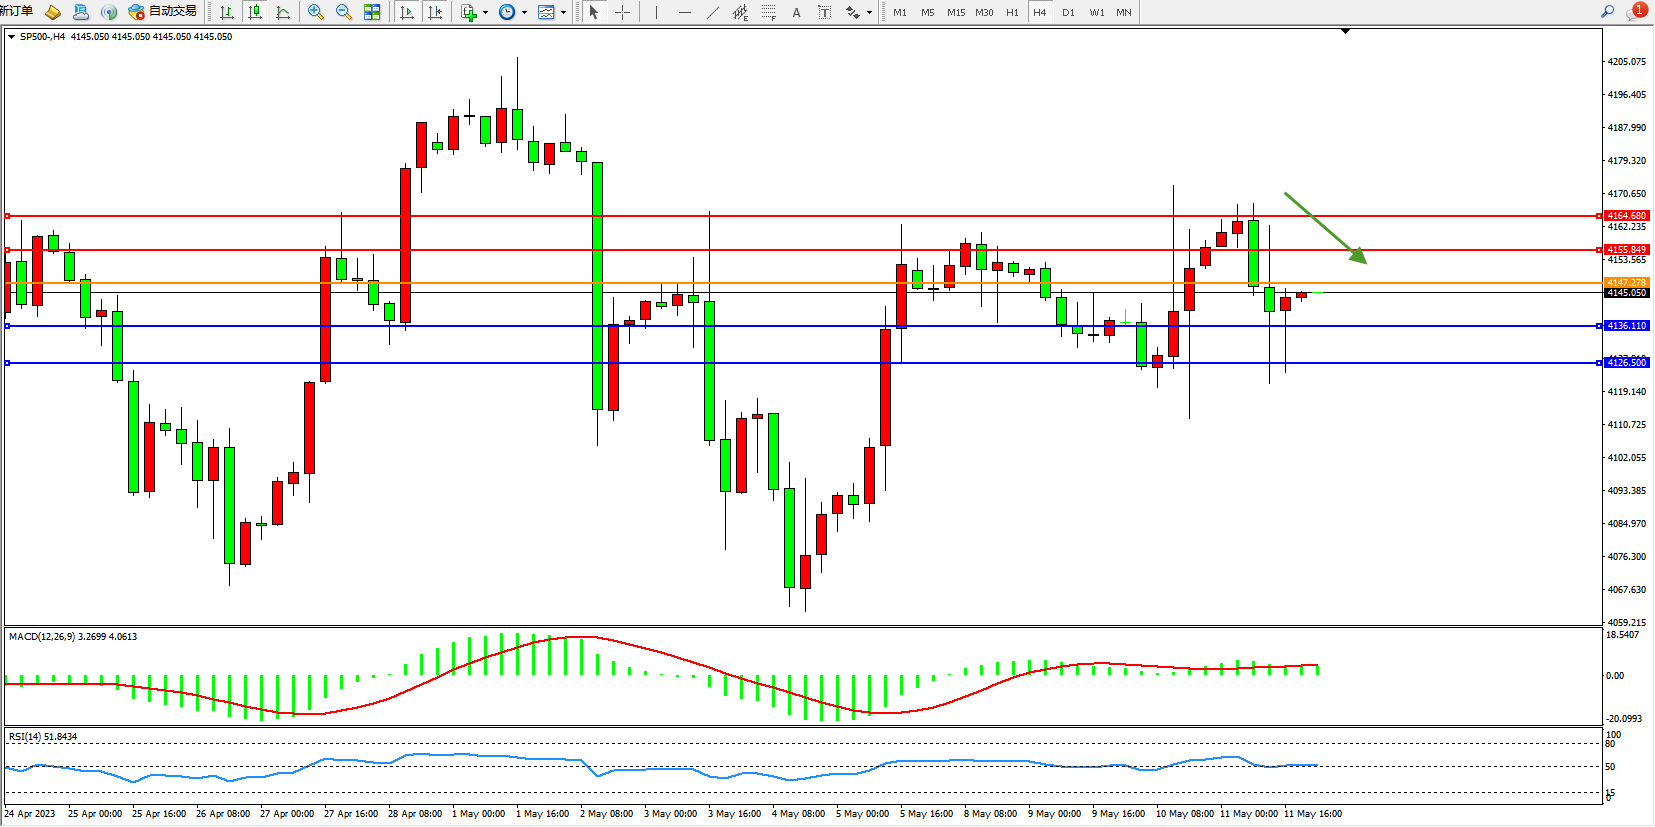Switch to the M15 timeframe
The image size is (1655, 827).
(x=956, y=12)
